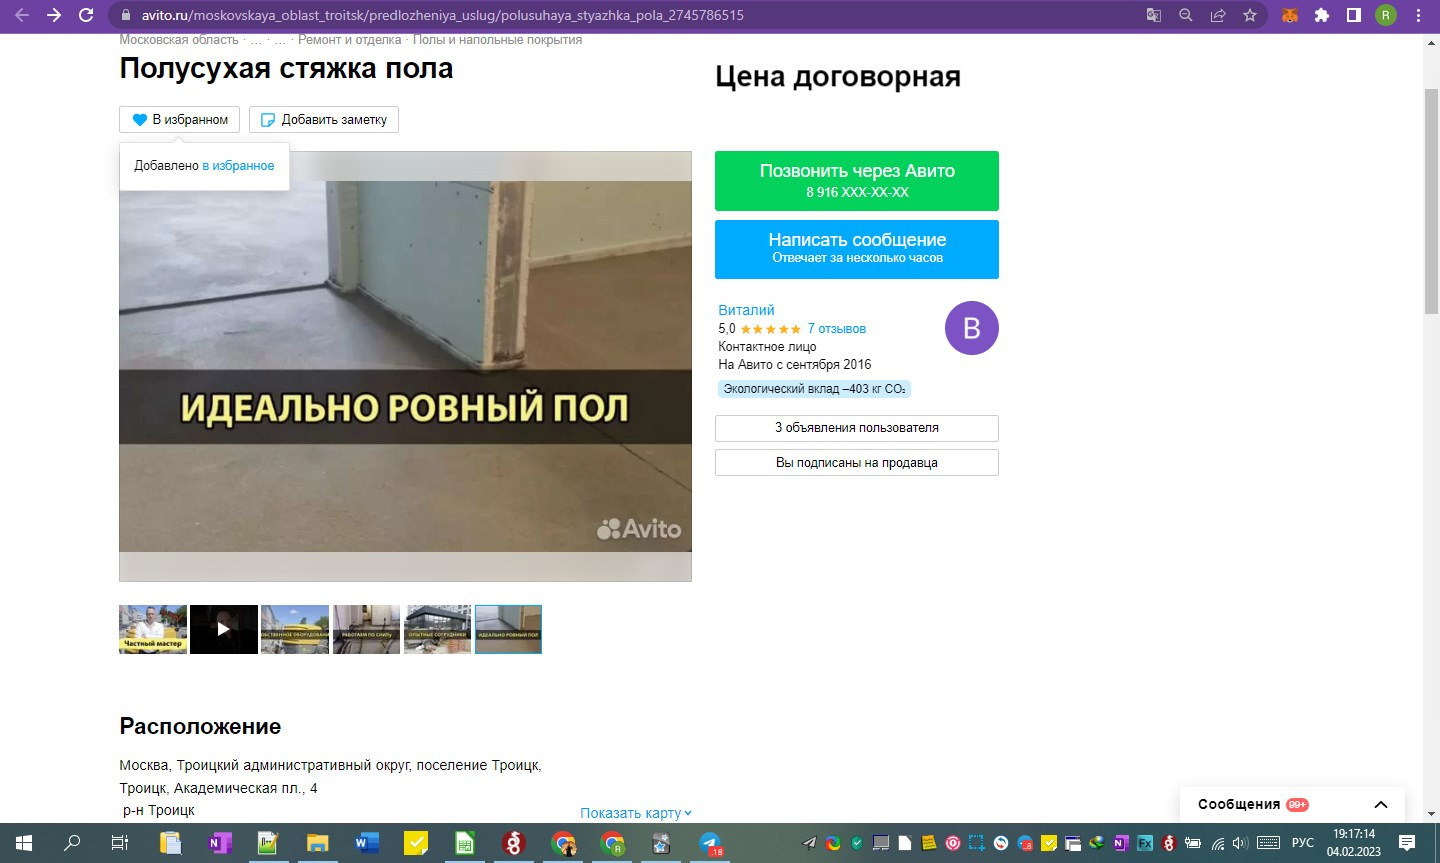Open File Explorer from taskbar
Screen dimensions: 1440x863
317,843
